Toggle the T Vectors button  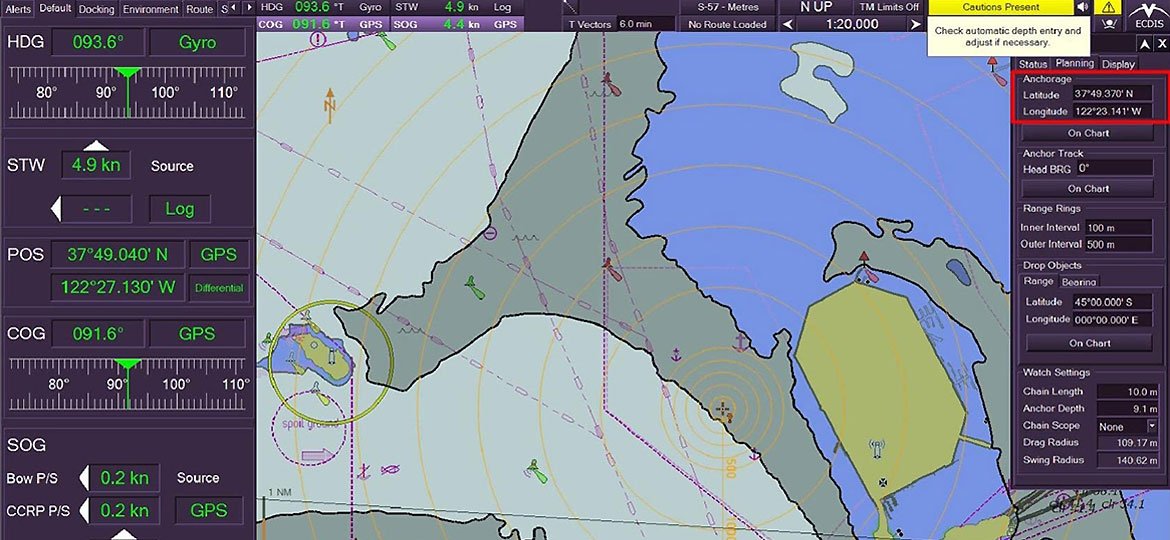point(588,24)
